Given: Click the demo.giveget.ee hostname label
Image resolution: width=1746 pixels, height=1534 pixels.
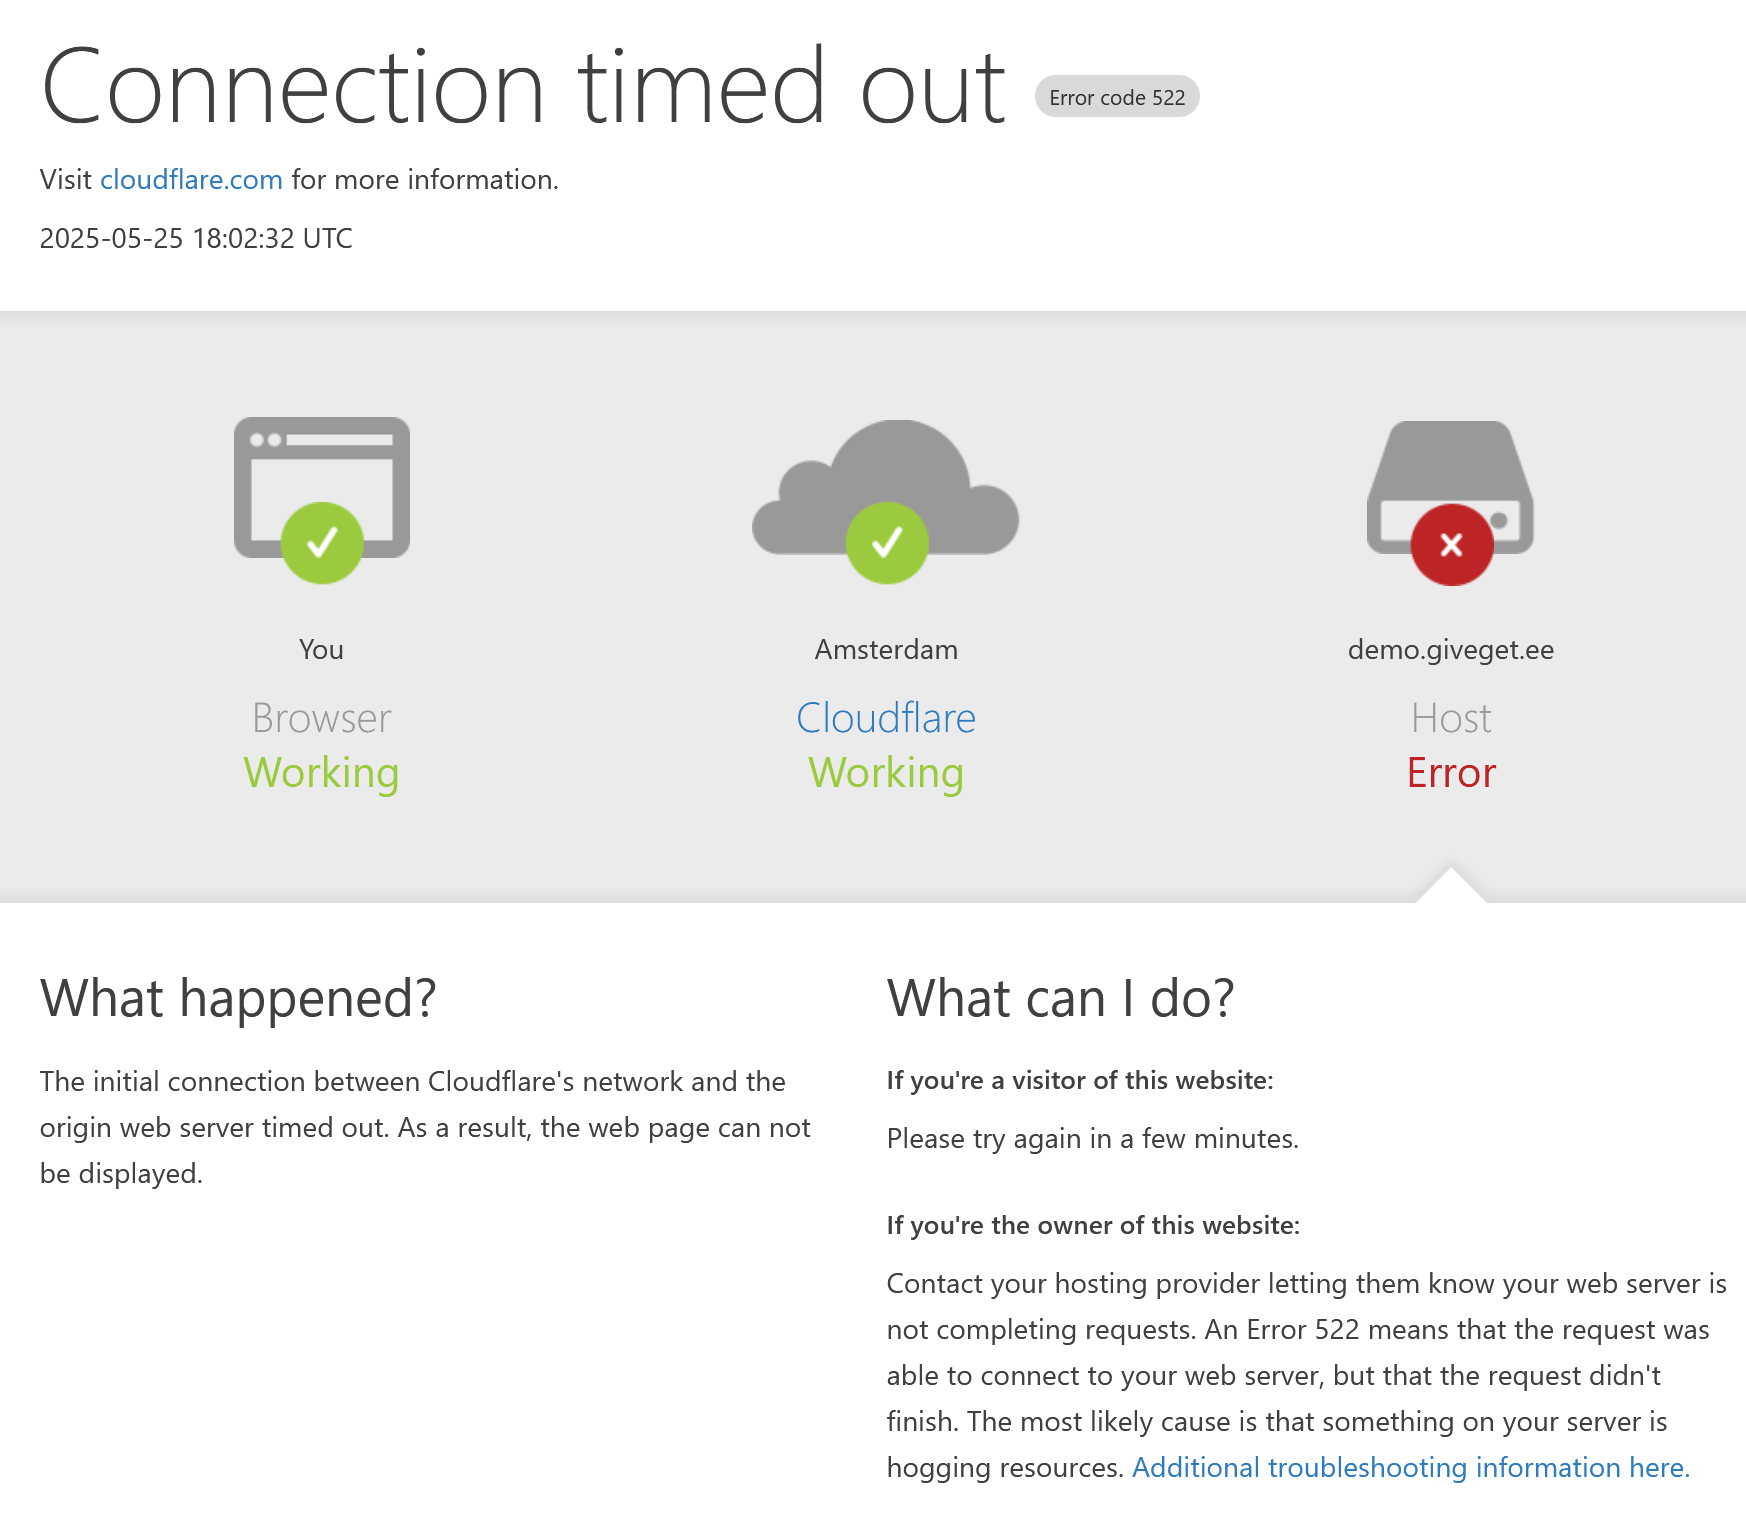Looking at the screenshot, I should (x=1451, y=650).
